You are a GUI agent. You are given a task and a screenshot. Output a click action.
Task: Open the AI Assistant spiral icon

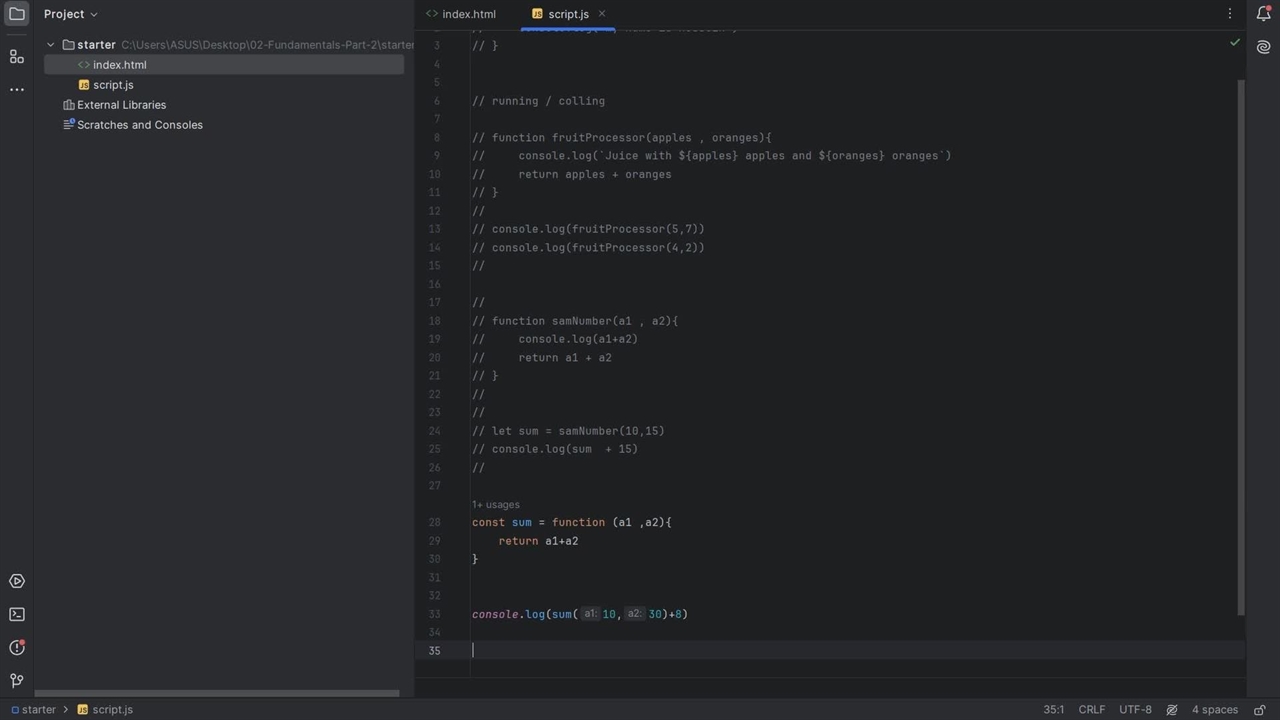coord(1263,47)
